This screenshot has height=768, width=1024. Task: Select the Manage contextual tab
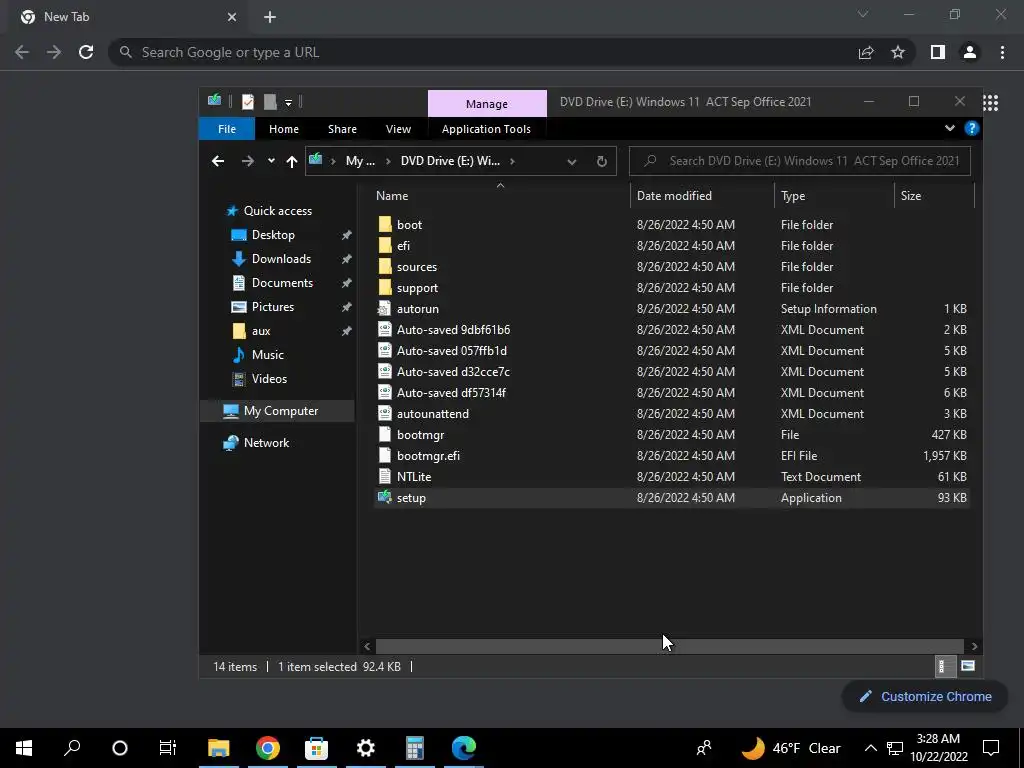tap(487, 104)
